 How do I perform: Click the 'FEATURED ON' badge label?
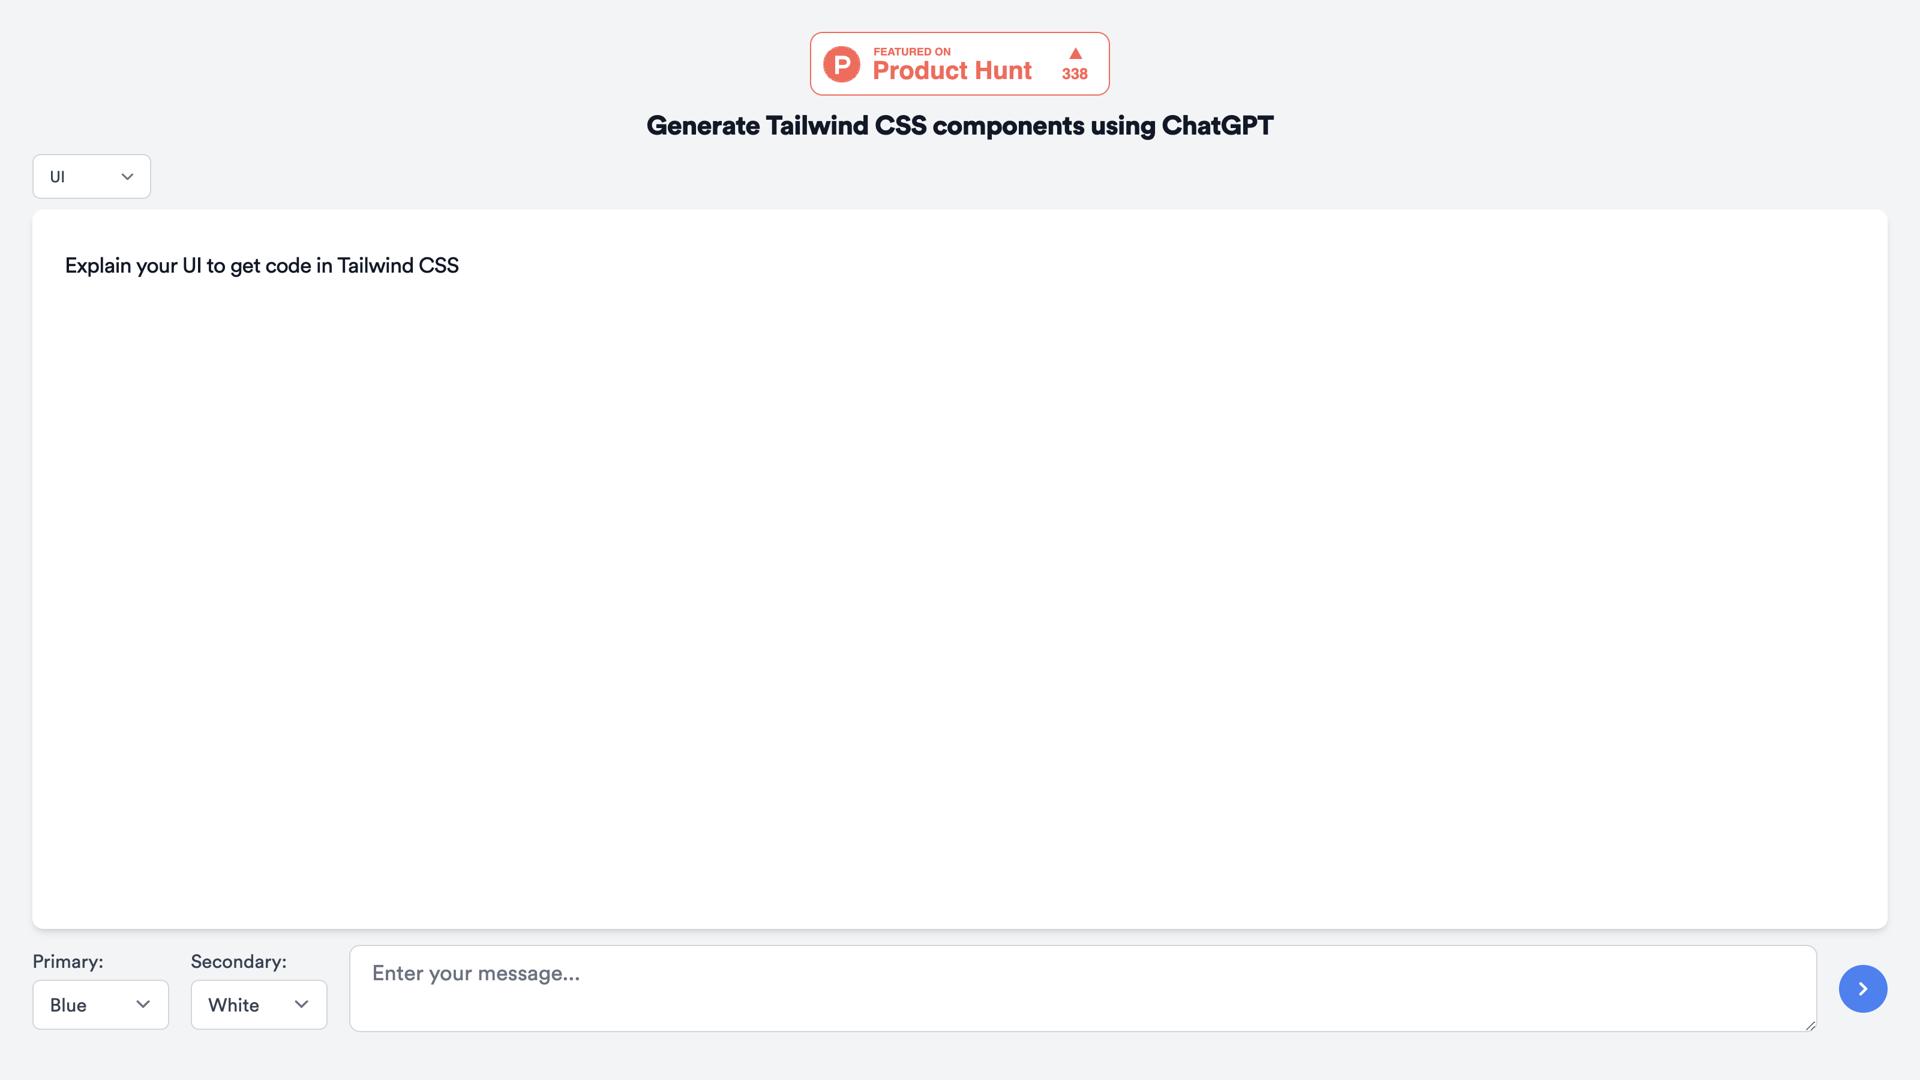pos(911,52)
